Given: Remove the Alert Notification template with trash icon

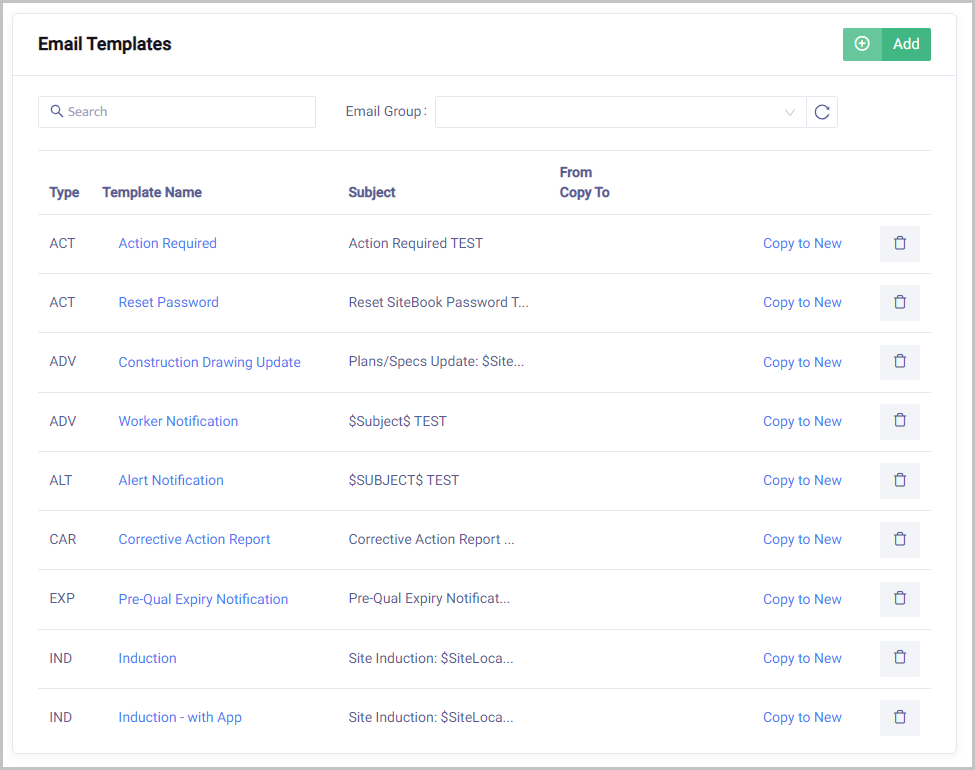Looking at the screenshot, I should pyautogui.click(x=899, y=480).
